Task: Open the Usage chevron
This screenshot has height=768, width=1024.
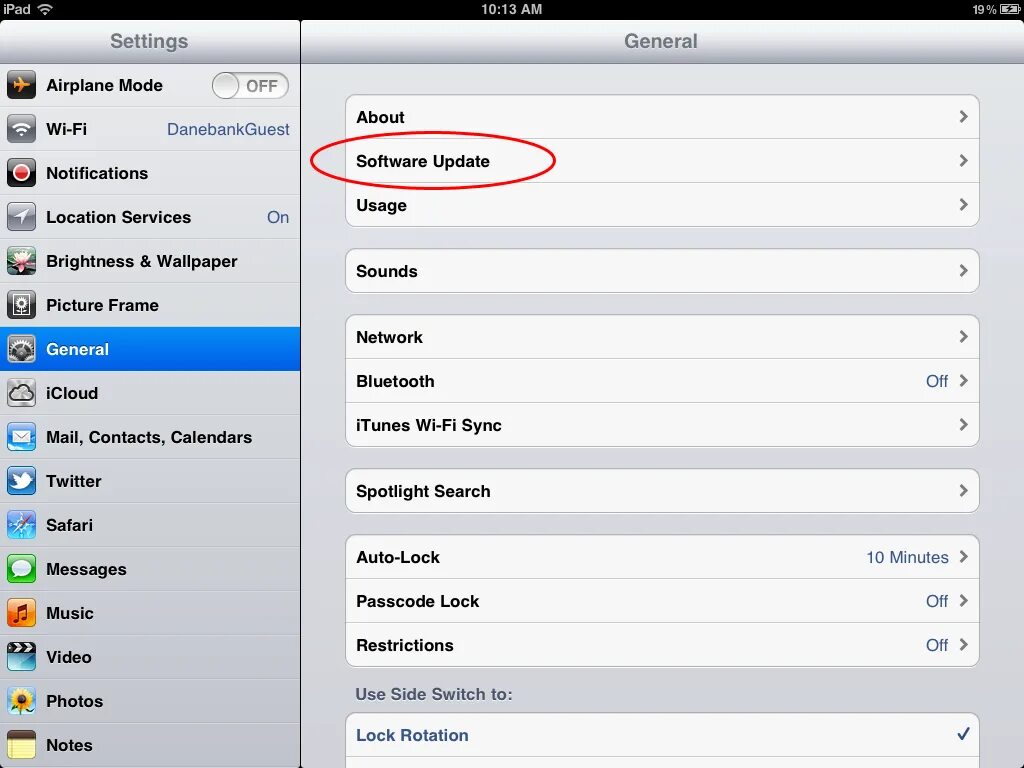Action: (963, 204)
